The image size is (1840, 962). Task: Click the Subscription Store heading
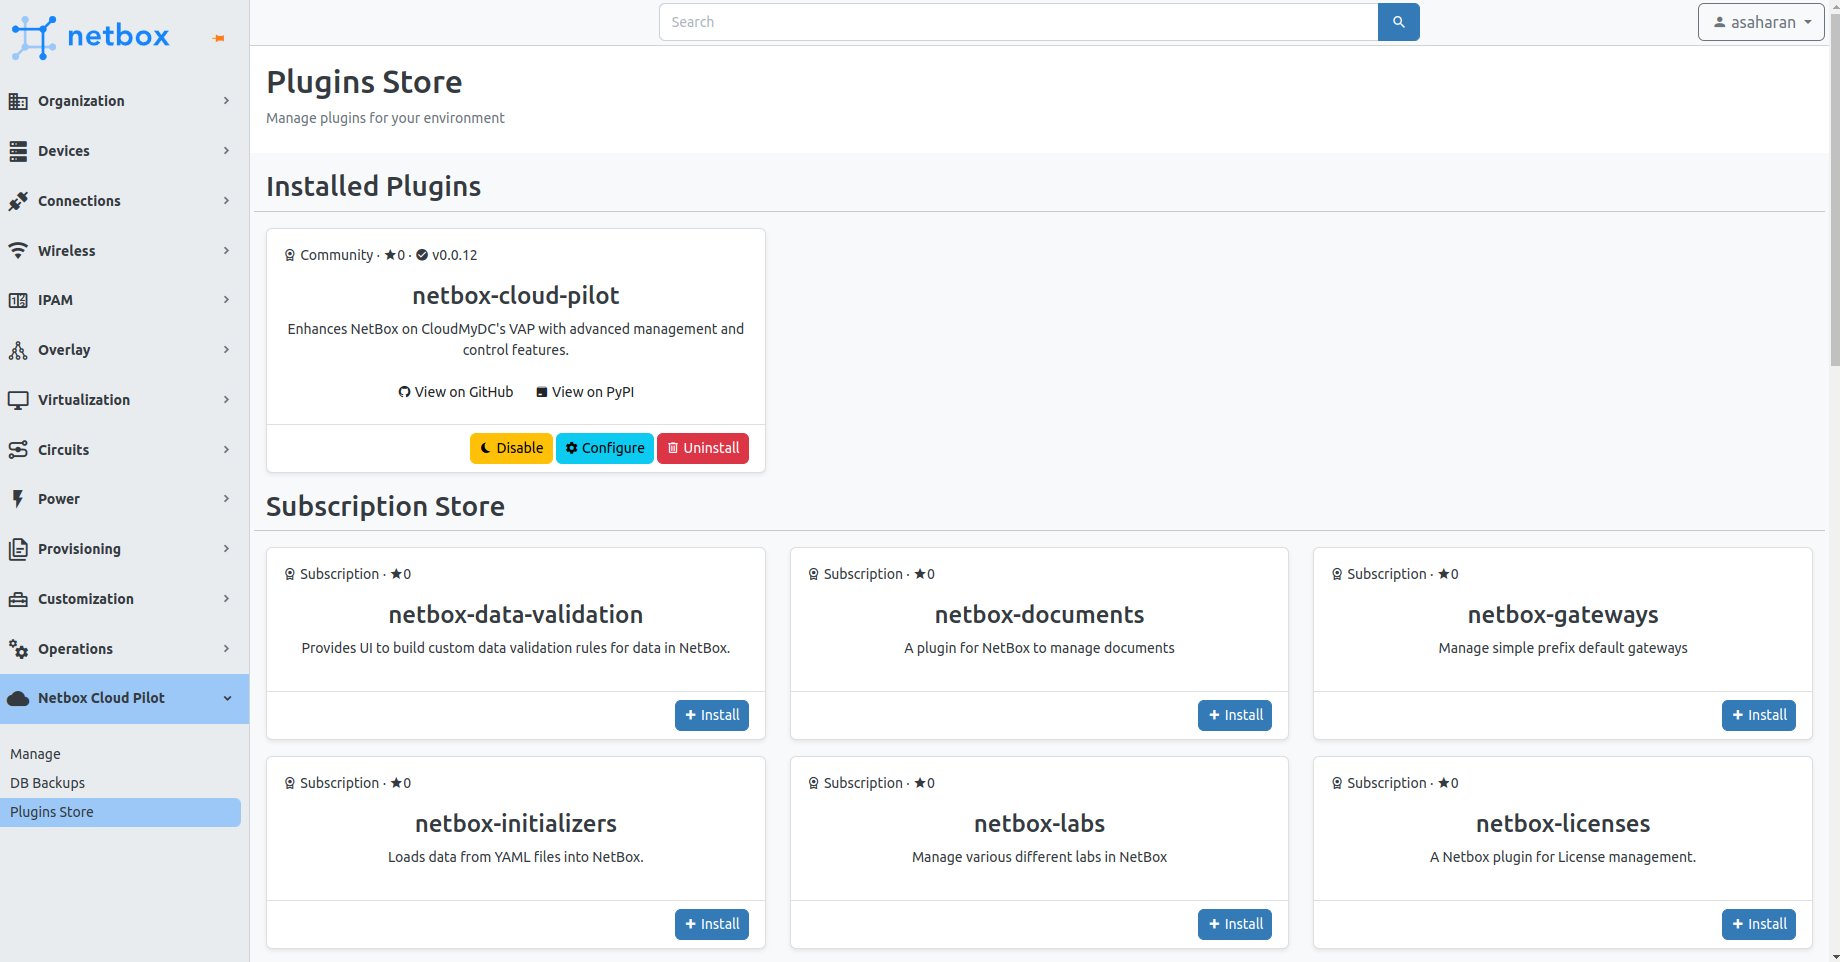point(385,507)
